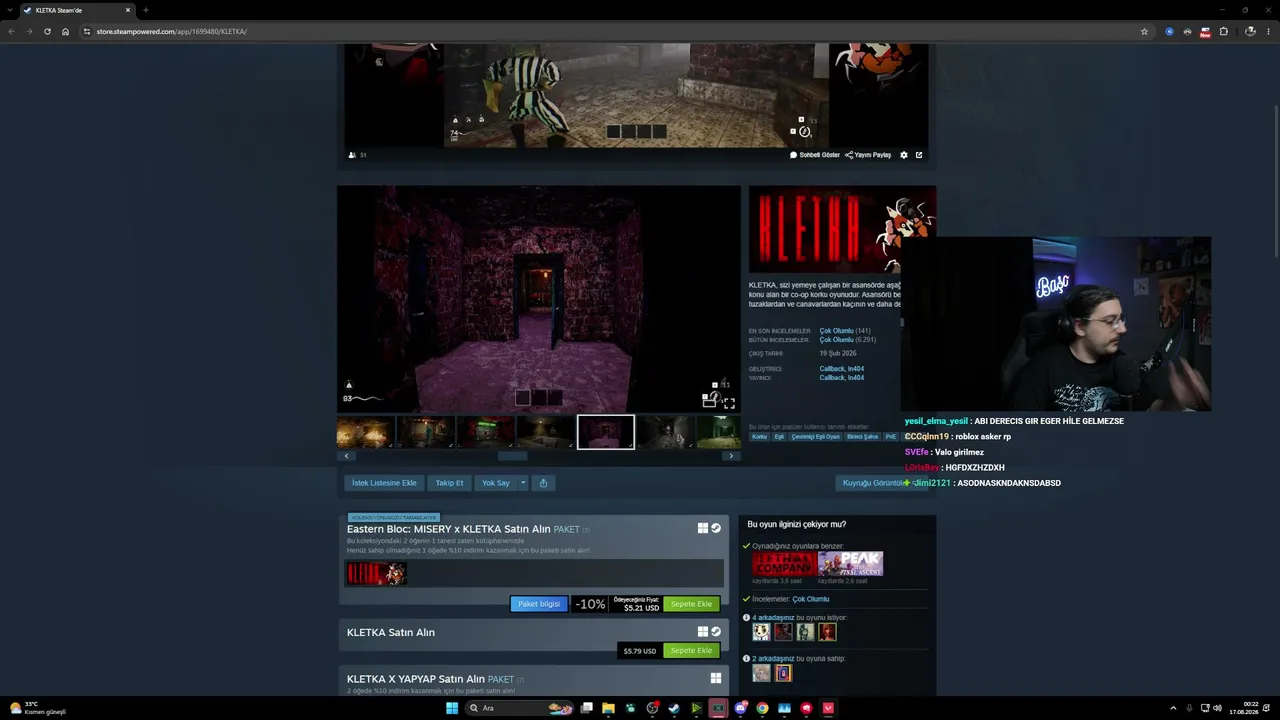Click the Windows platform icon on KLETKA Satın Alın
1280x720 pixels.
(x=703, y=632)
